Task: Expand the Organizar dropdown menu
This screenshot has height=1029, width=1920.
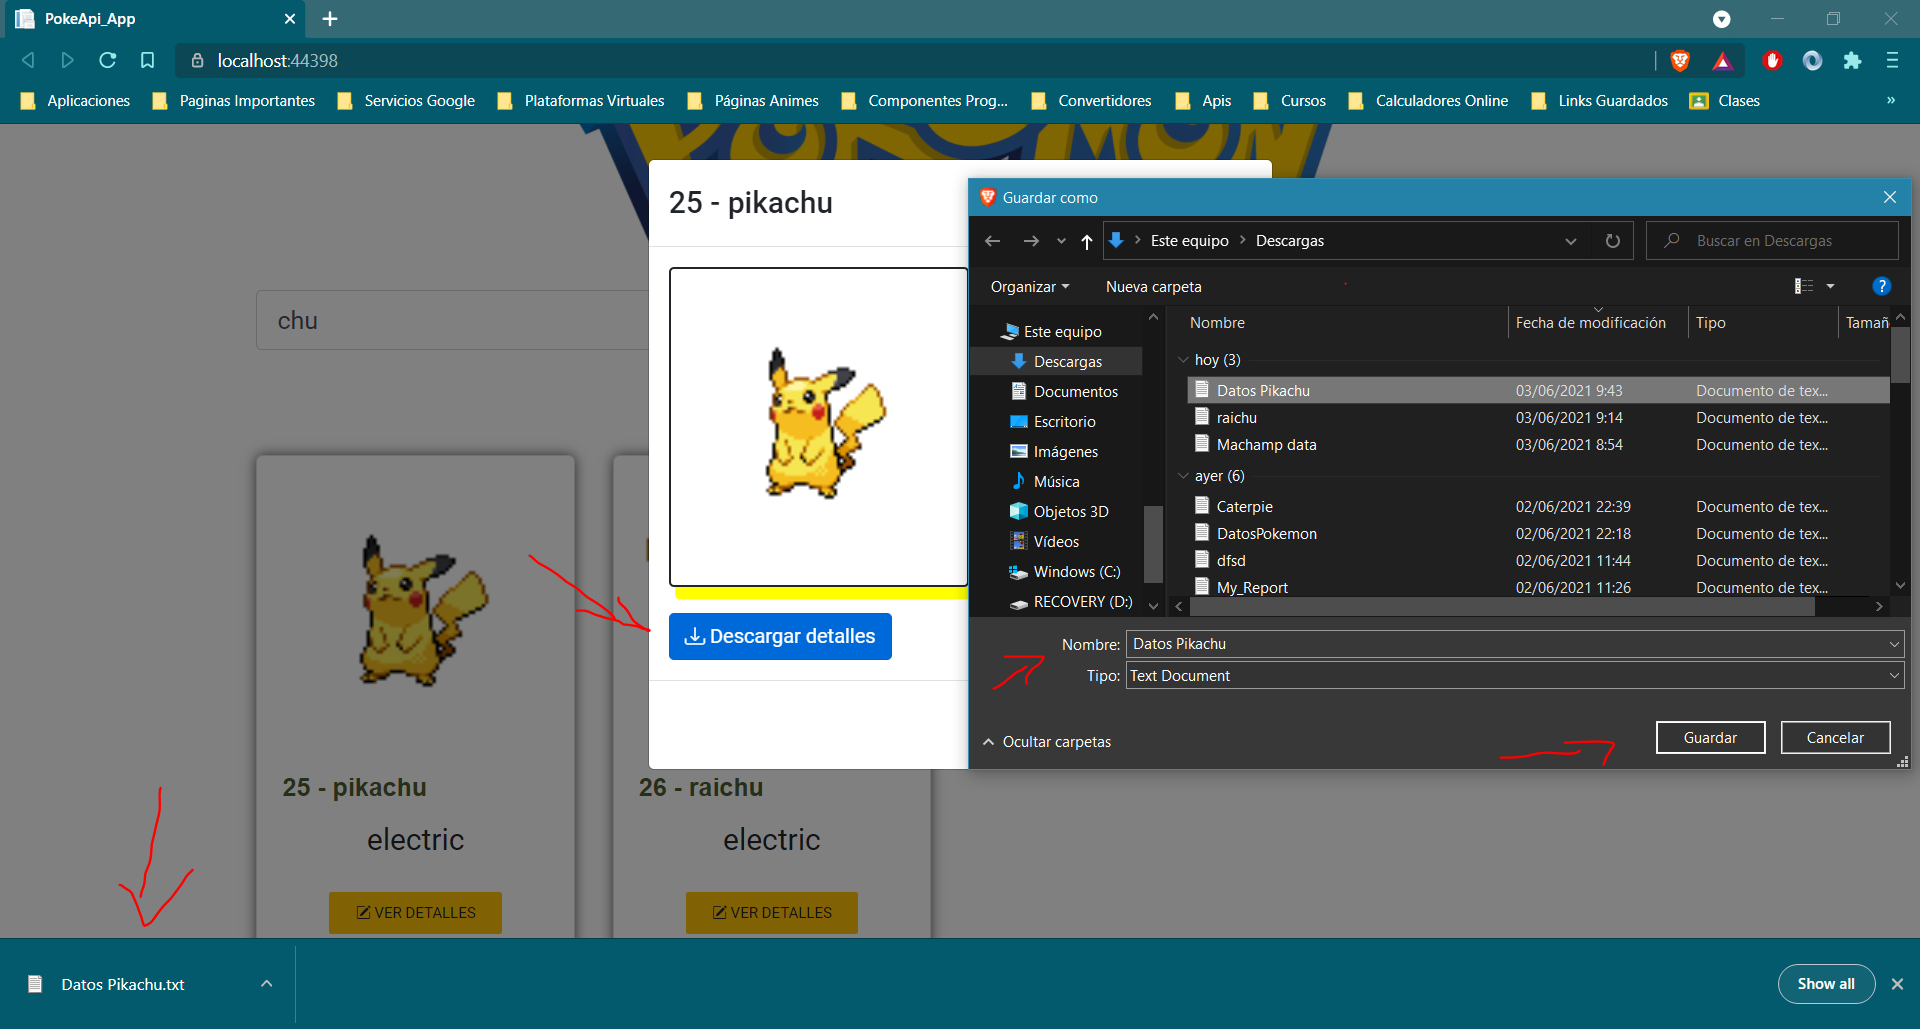Action: point(1029,286)
